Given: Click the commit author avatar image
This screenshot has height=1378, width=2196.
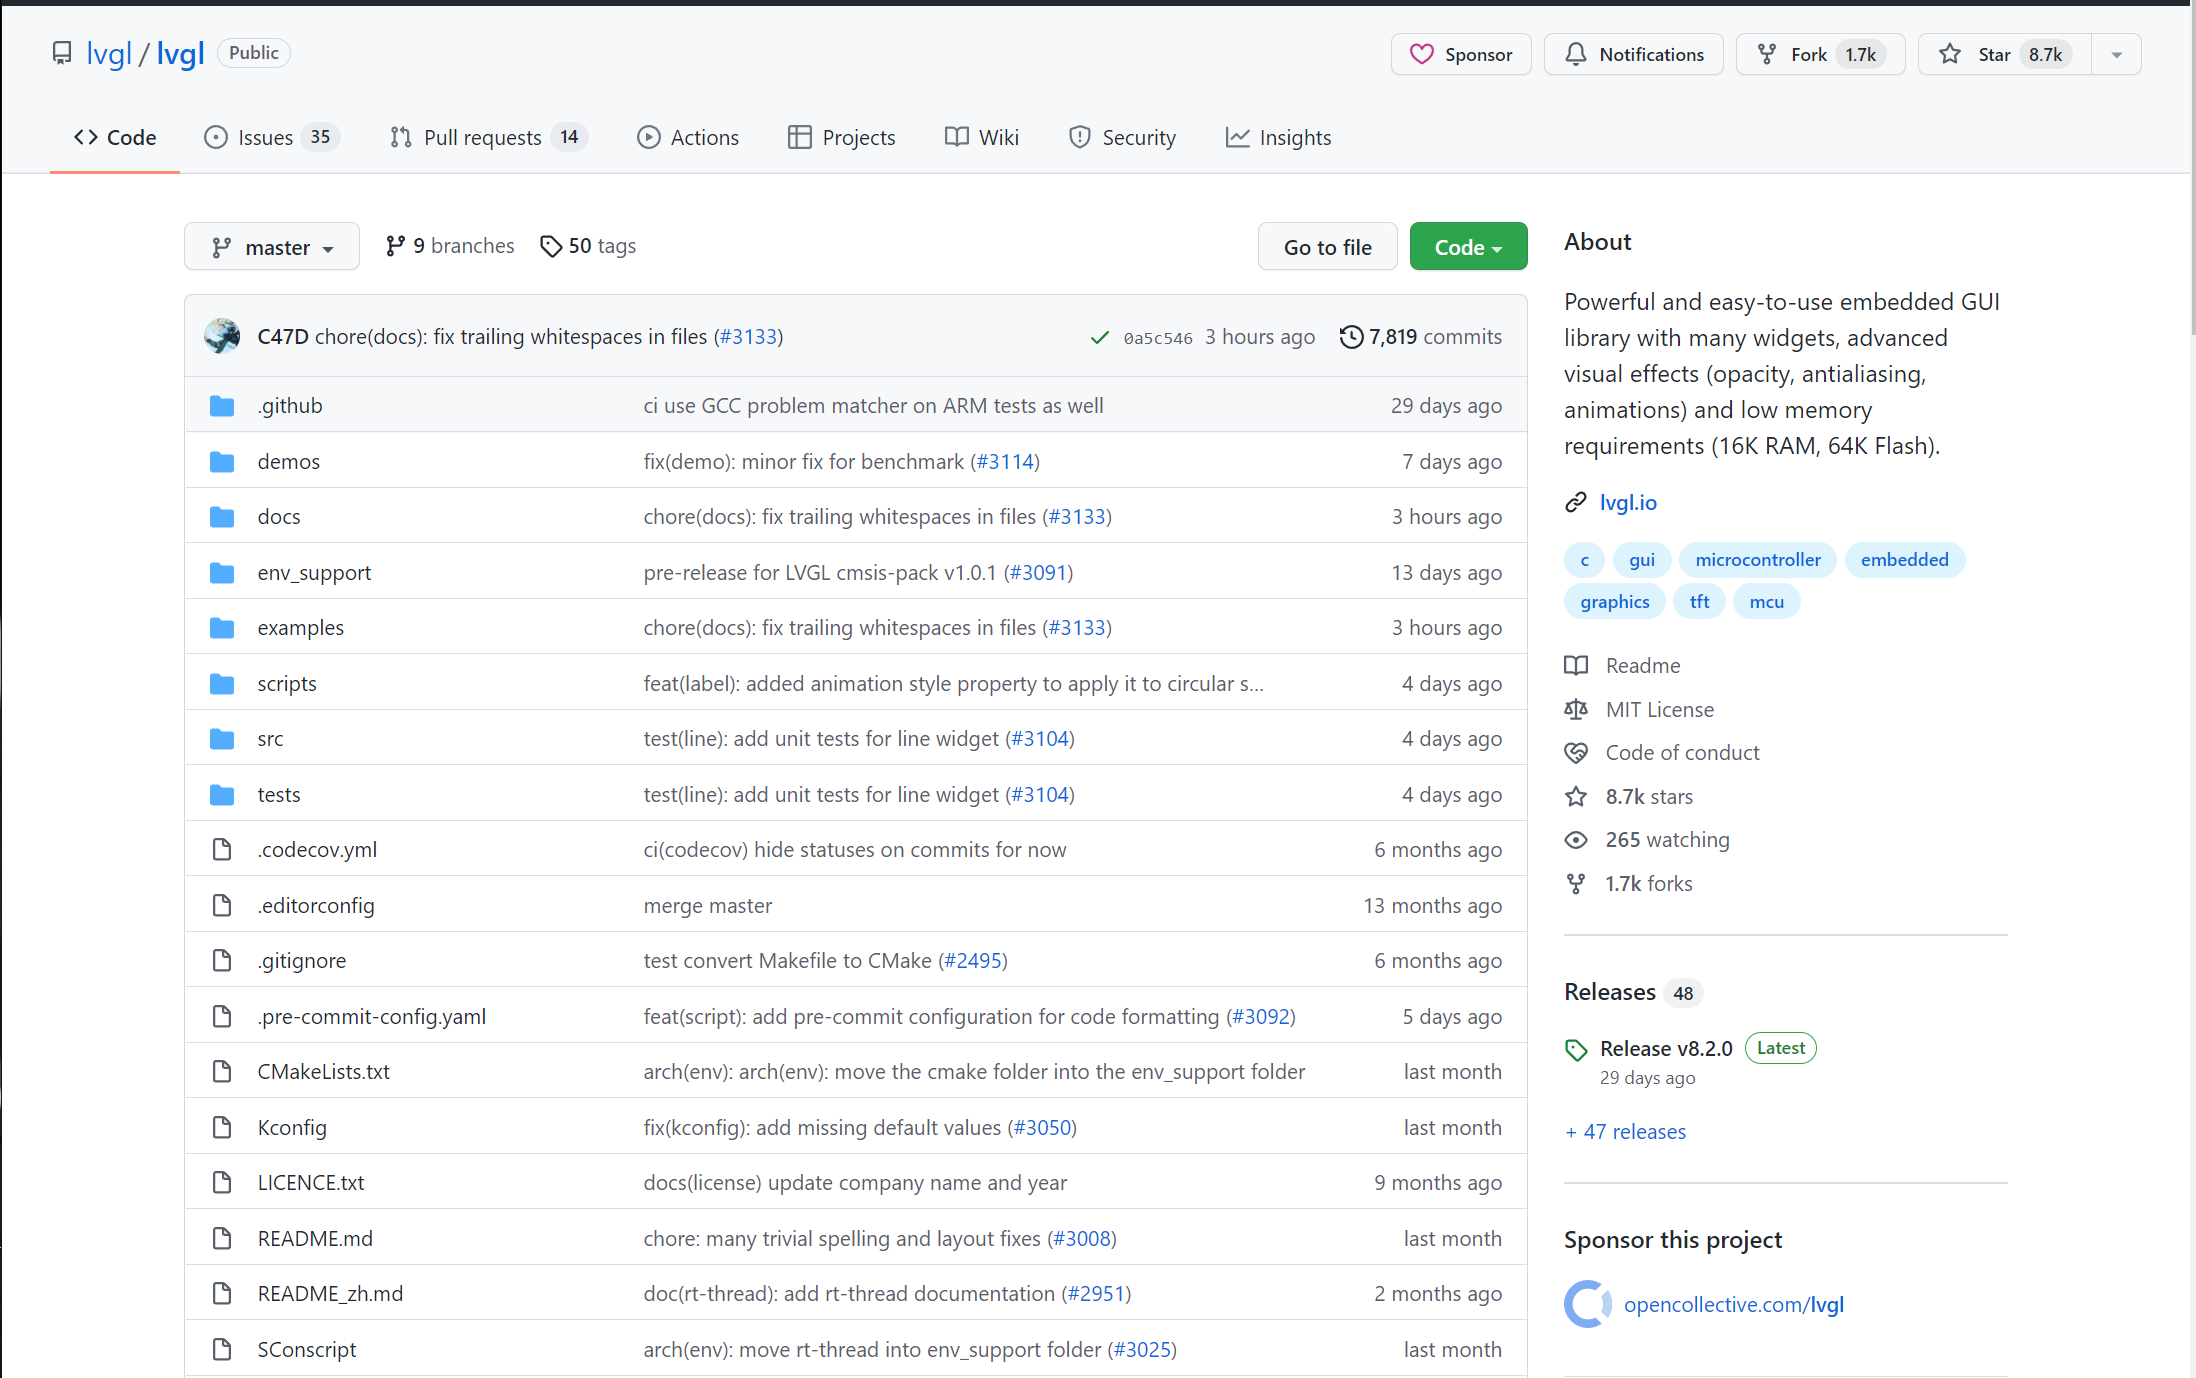Looking at the screenshot, I should 222,336.
